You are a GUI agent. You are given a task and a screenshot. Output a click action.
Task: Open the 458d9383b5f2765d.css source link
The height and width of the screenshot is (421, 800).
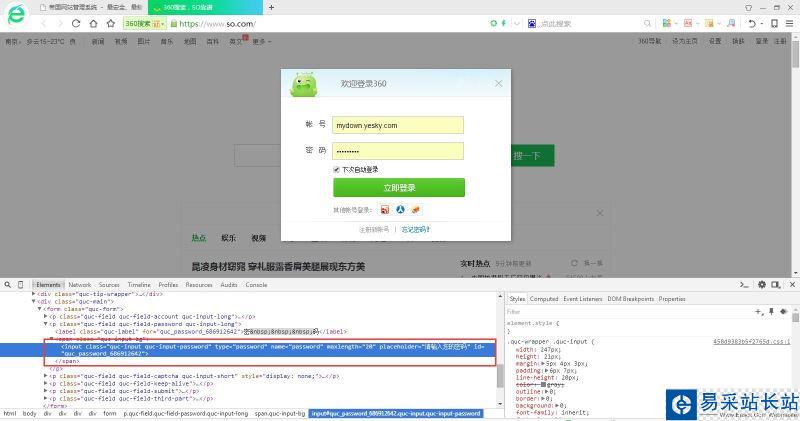752,341
